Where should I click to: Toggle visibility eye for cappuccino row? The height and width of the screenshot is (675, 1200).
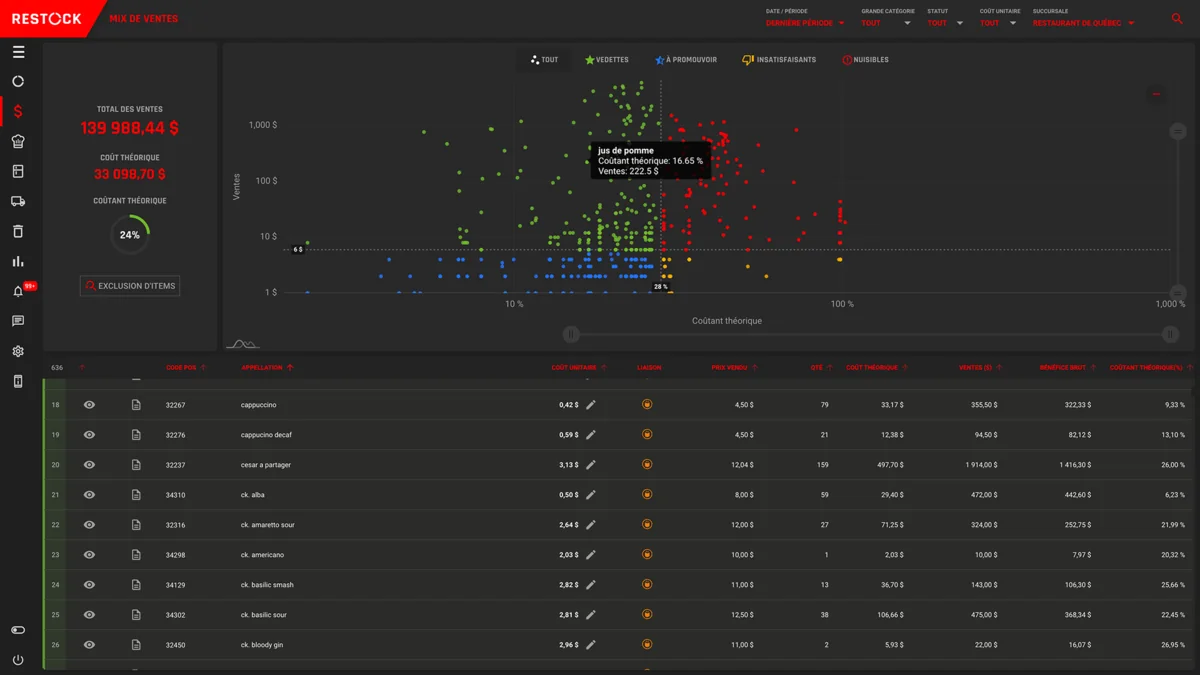pos(89,405)
